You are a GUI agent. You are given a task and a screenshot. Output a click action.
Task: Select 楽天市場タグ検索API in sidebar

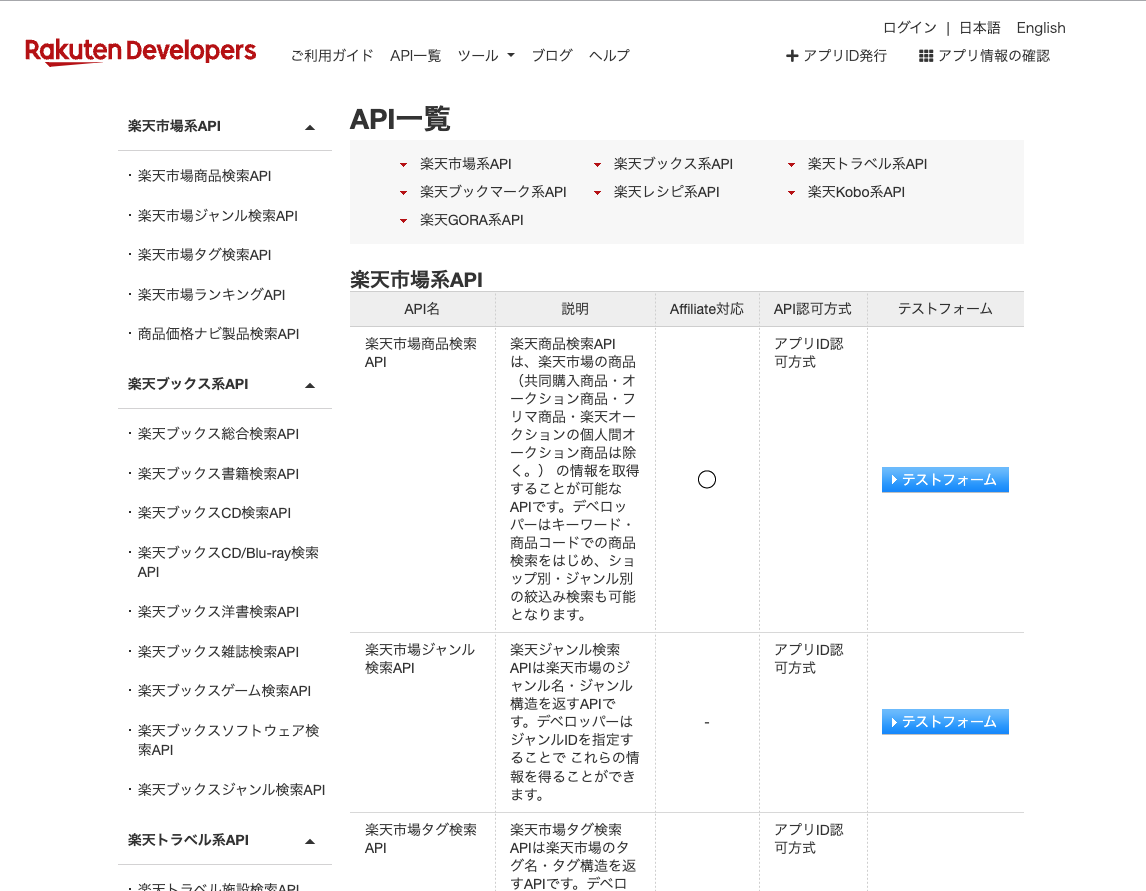point(205,255)
